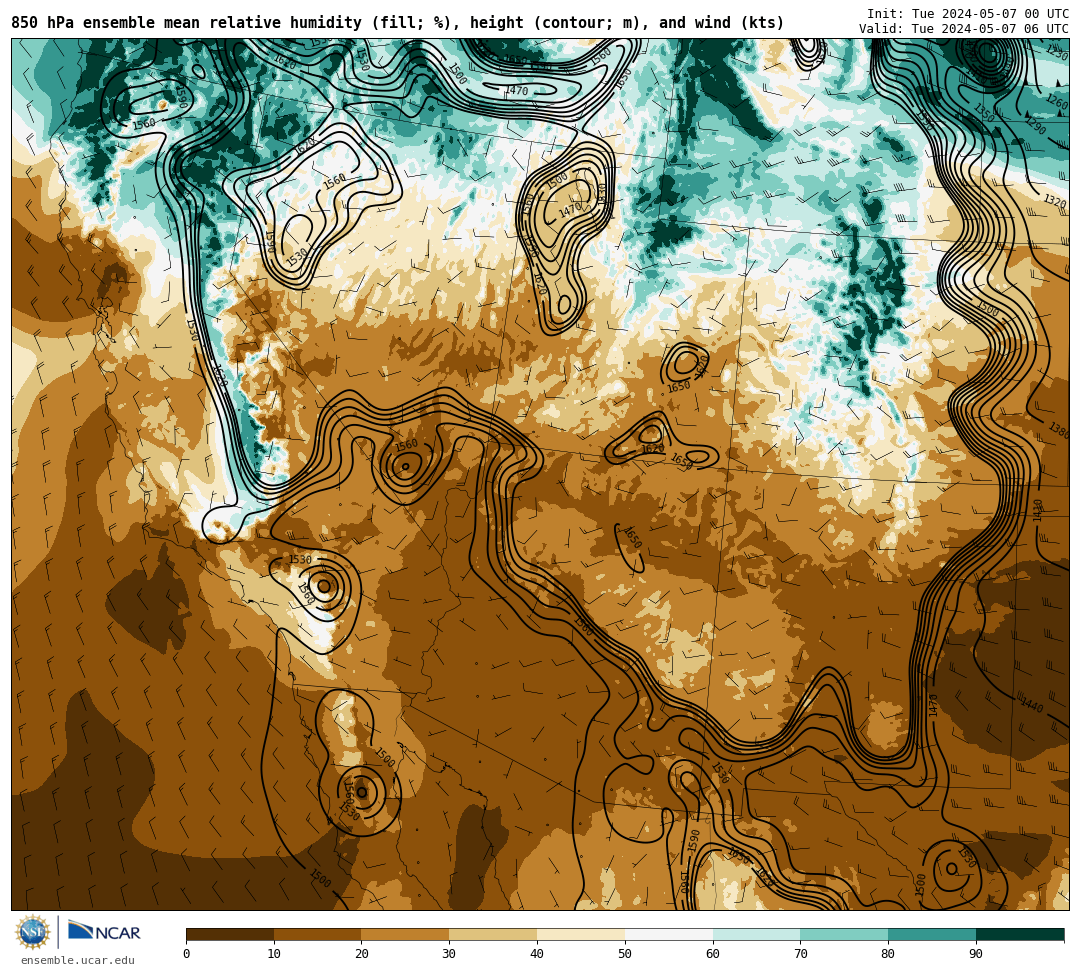Click the colorbar tick label 50

625,954
